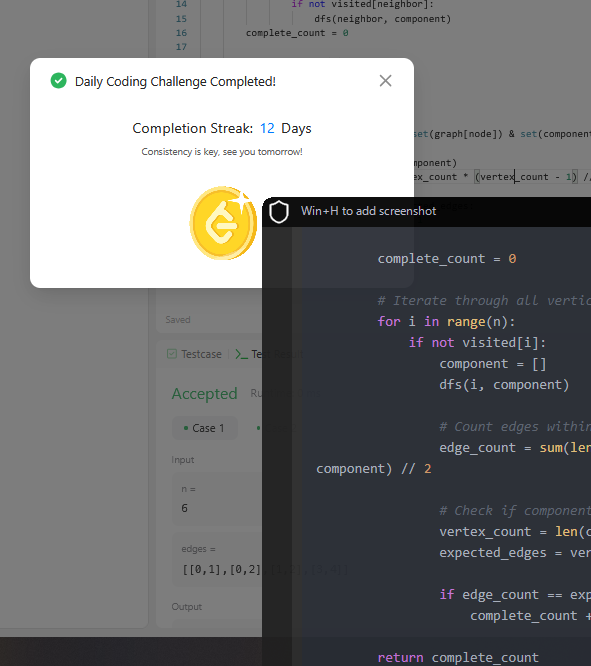This screenshot has height=666, width=591.
Task: Click 'Consistency is key, see you tomorrow!' text
Action: pos(222,152)
